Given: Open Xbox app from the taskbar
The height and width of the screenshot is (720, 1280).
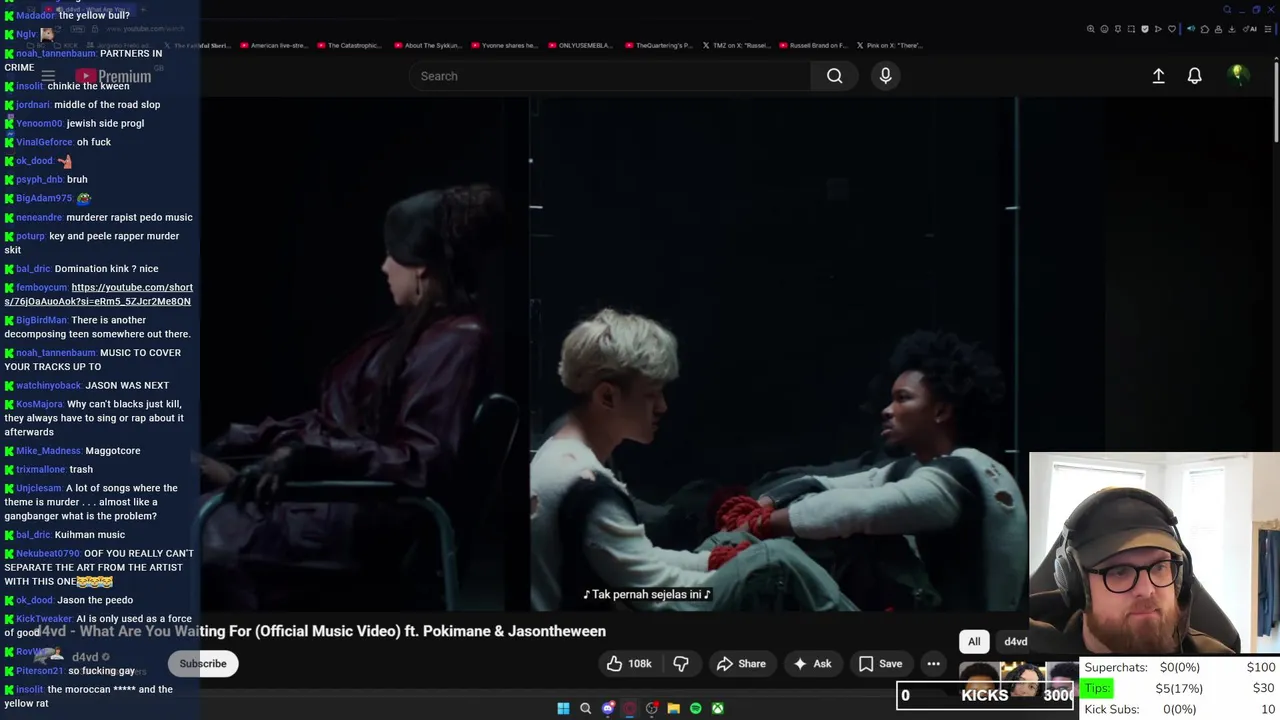Looking at the screenshot, I should pyautogui.click(x=718, y=708).
